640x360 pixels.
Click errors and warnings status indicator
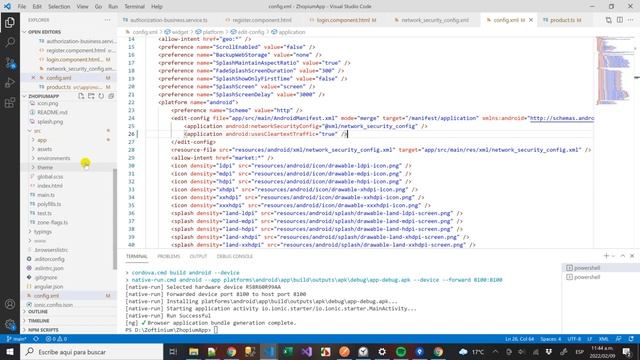tap(56, 339)
